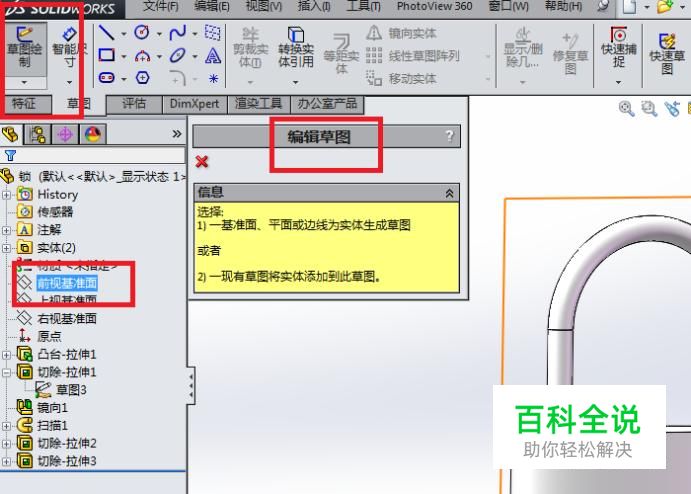The width and height of the screenshot is (691, 494).
Task: Select the 镜向1 feature
Action: (x=52, y=408)
